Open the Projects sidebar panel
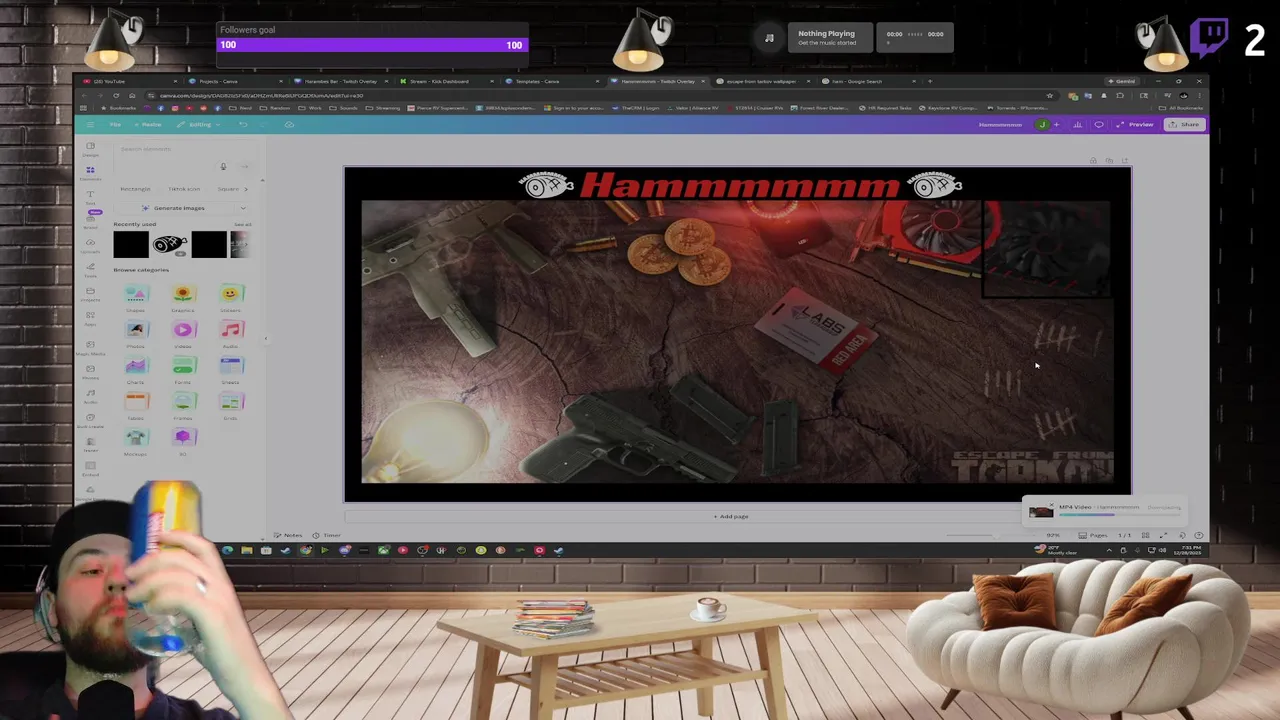This screenshot has width=1280, height=720. click(90, 294)
